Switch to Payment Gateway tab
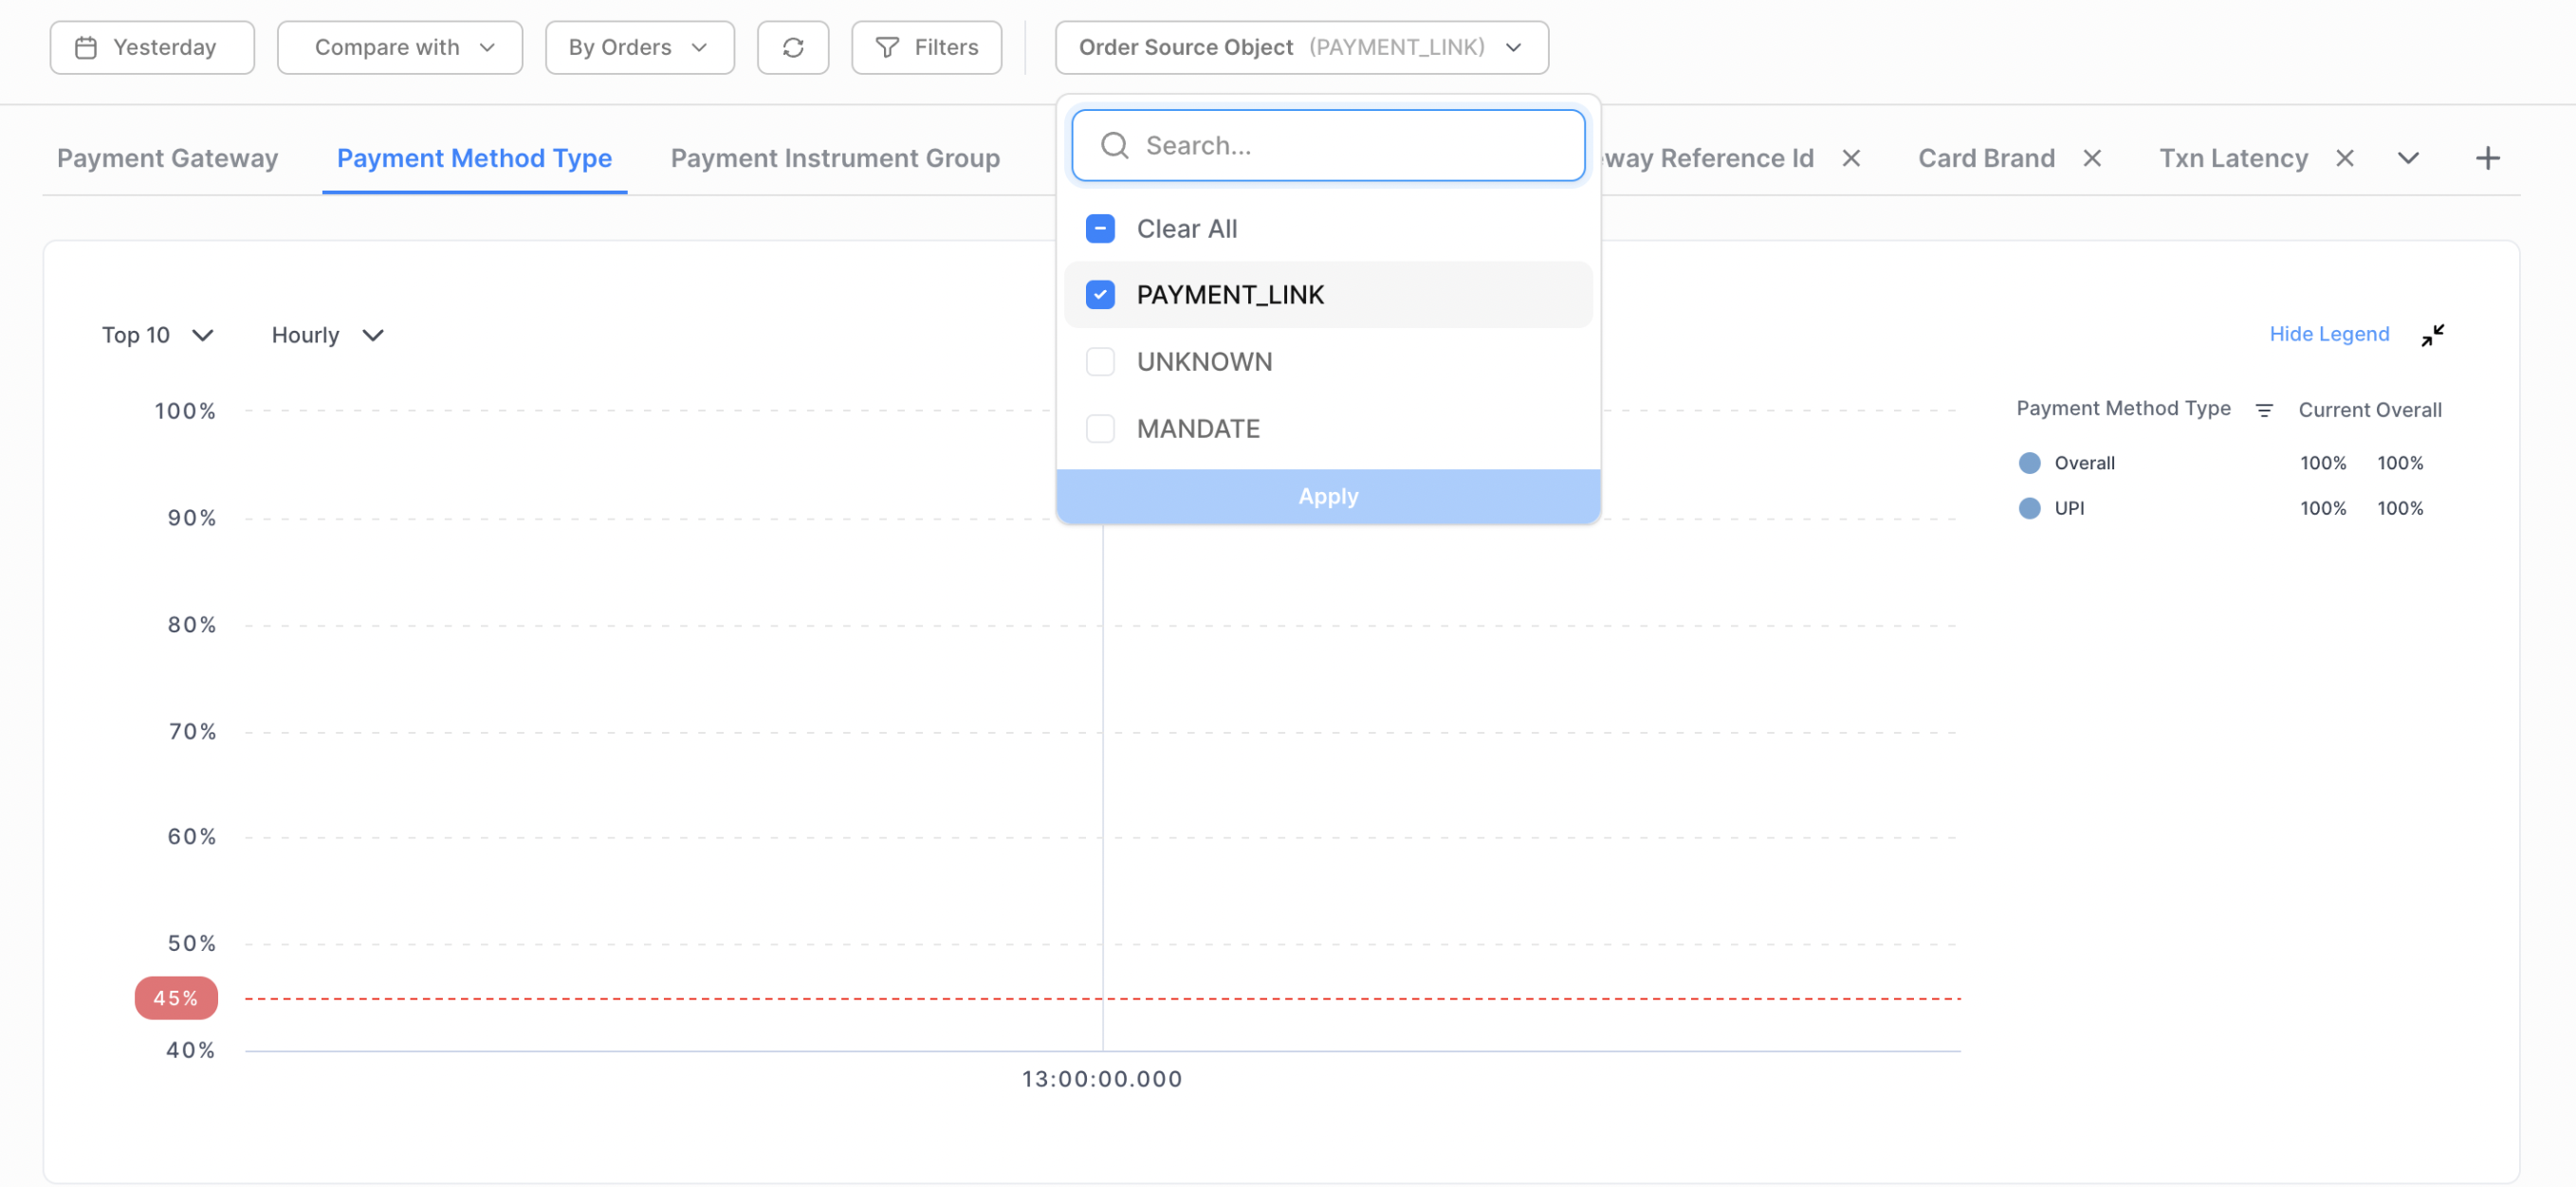2576x1187 pixels. click(x=167, y=158)
